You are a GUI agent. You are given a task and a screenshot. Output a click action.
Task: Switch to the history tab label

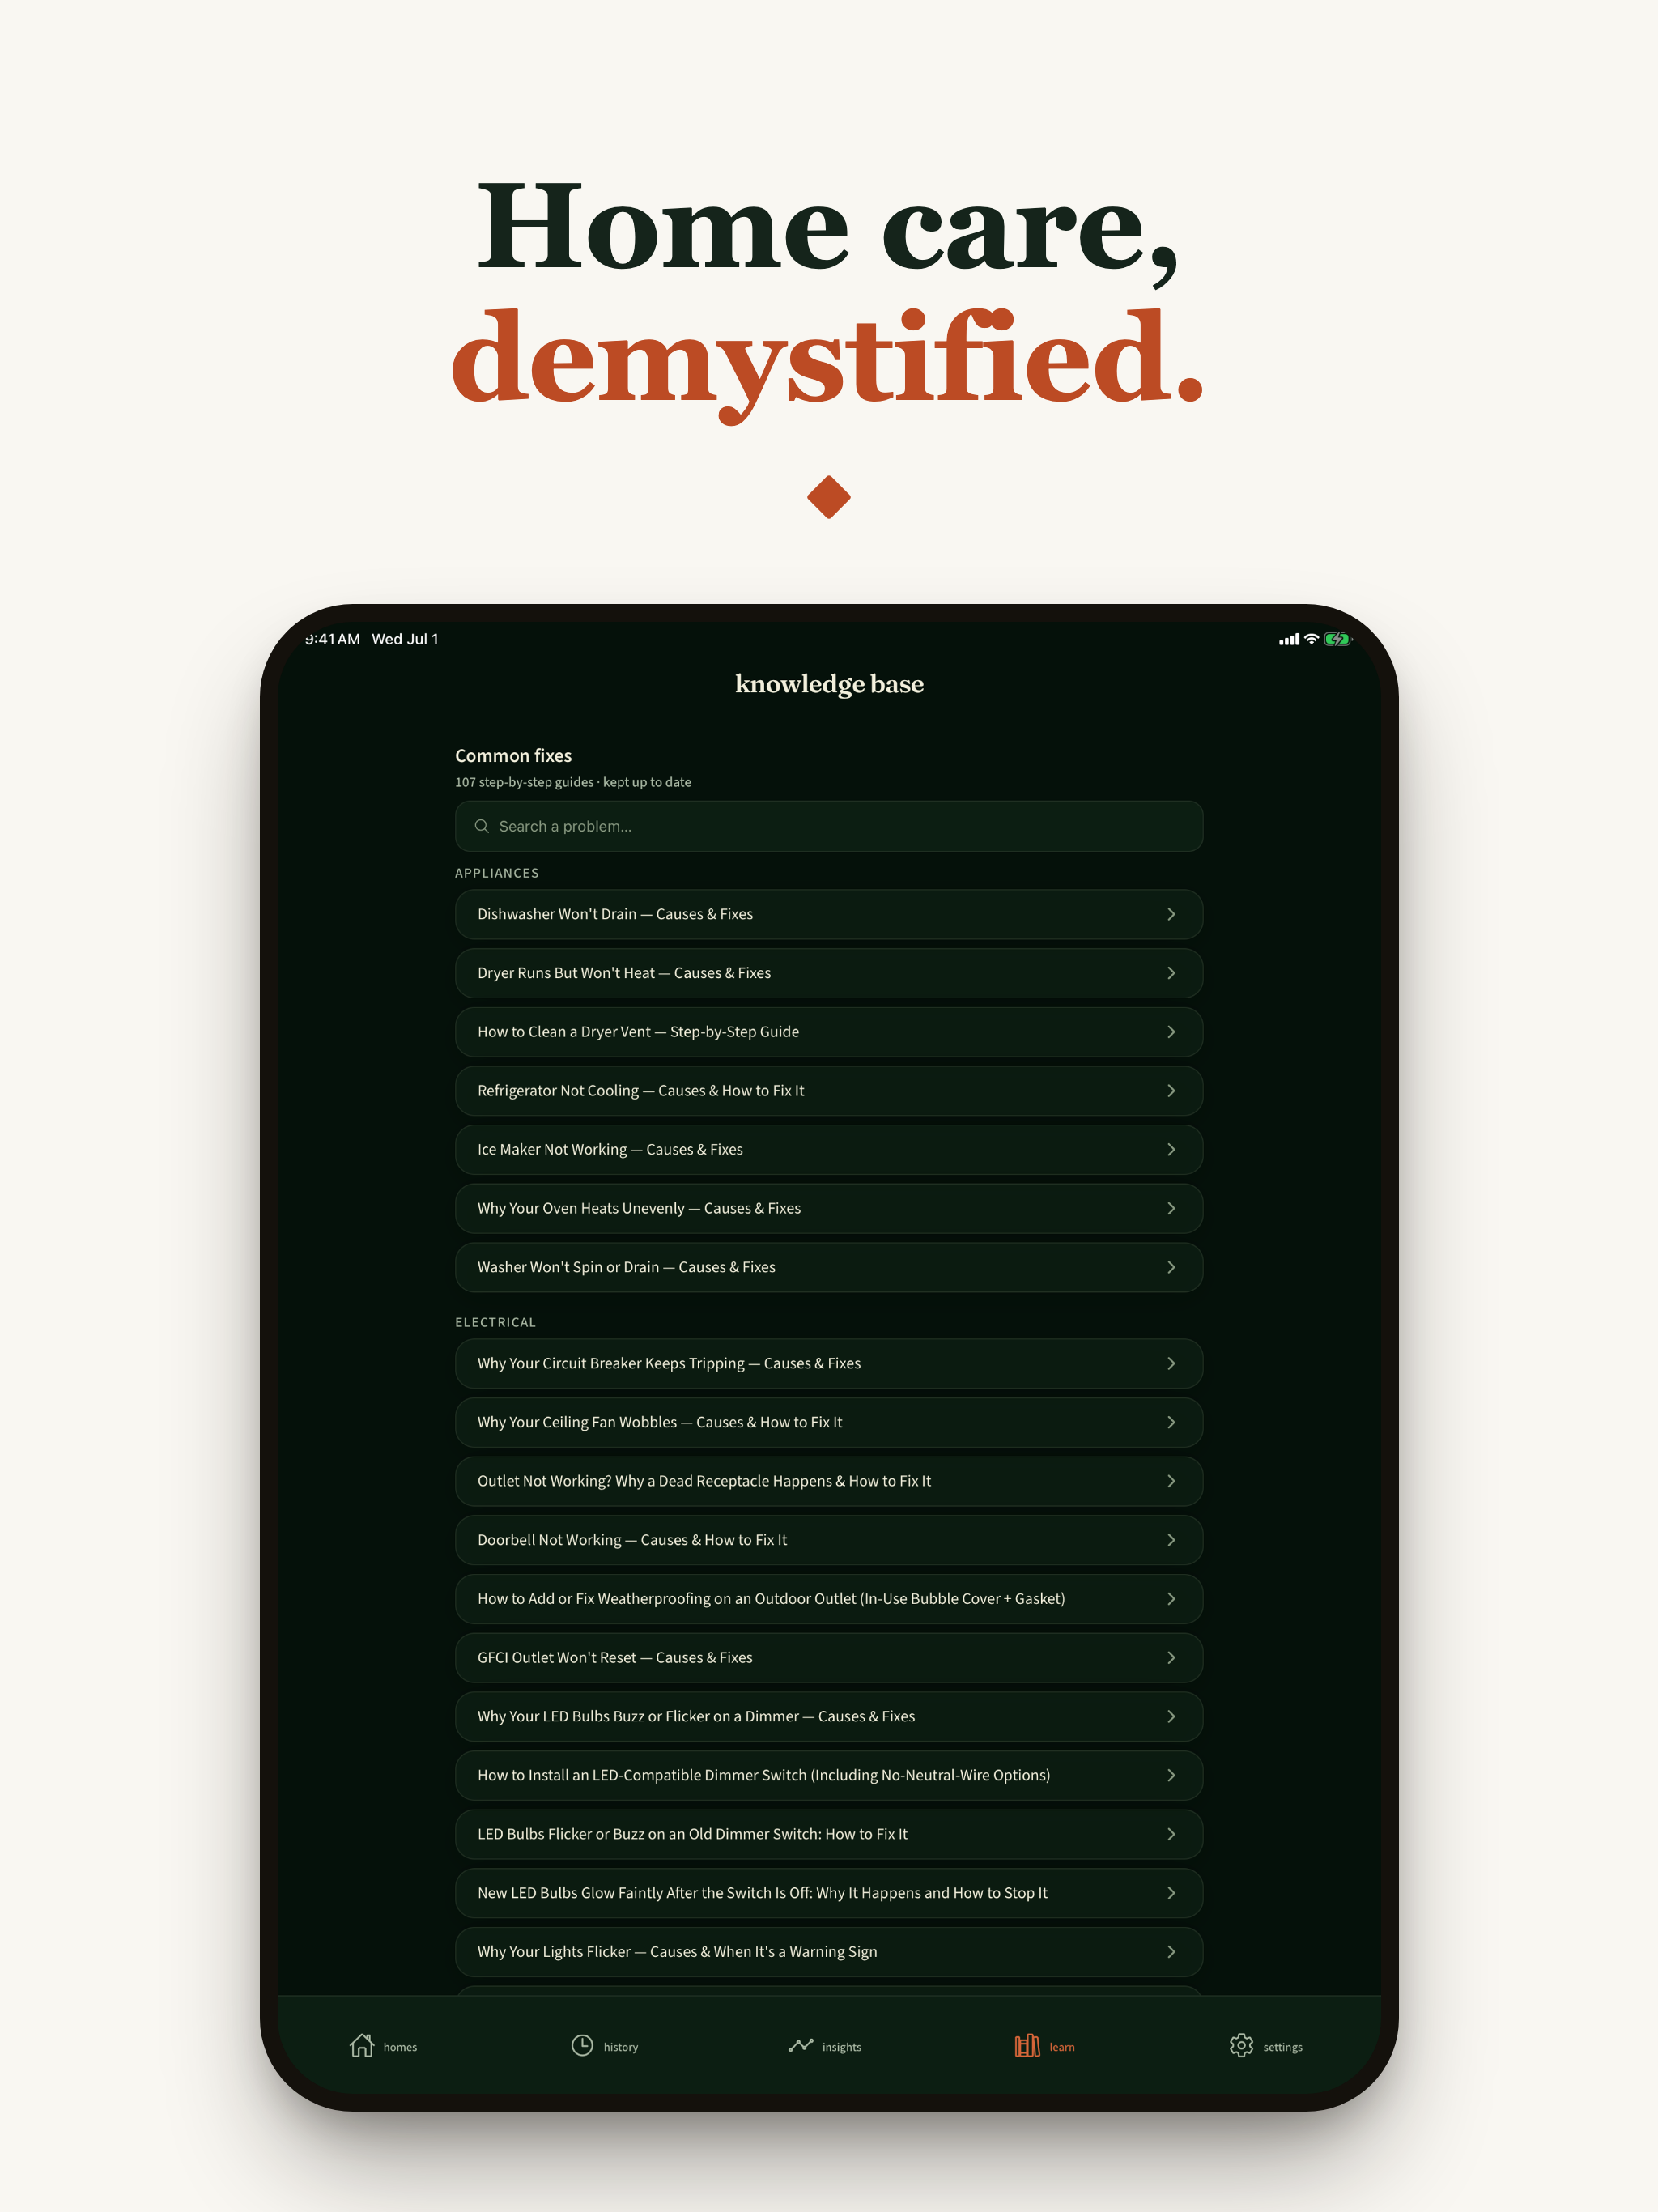[621, 2047]
